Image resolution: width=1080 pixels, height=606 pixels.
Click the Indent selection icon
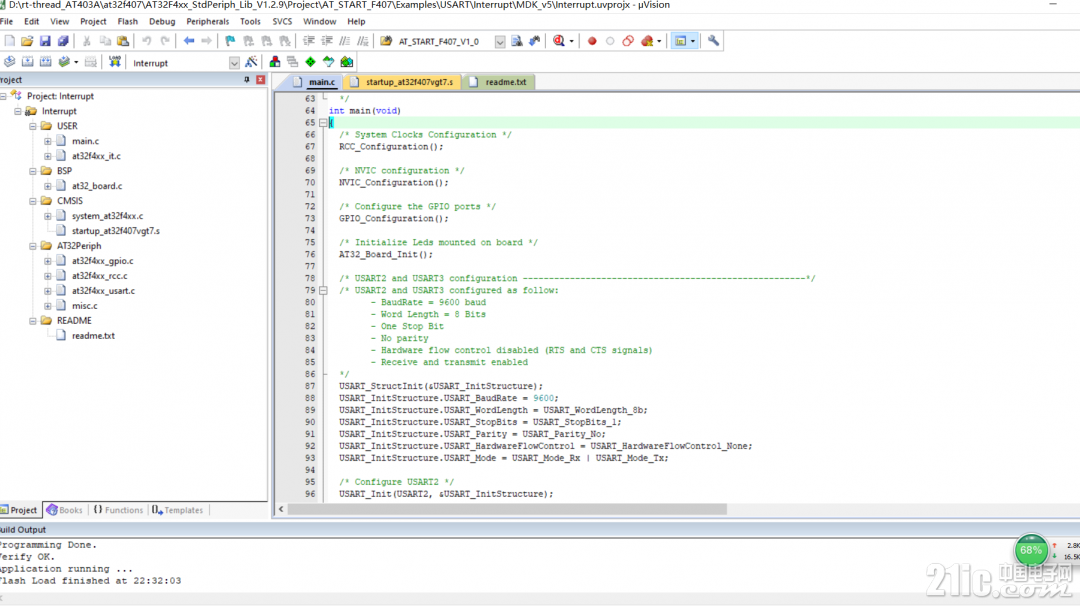[x=309, y=41]
